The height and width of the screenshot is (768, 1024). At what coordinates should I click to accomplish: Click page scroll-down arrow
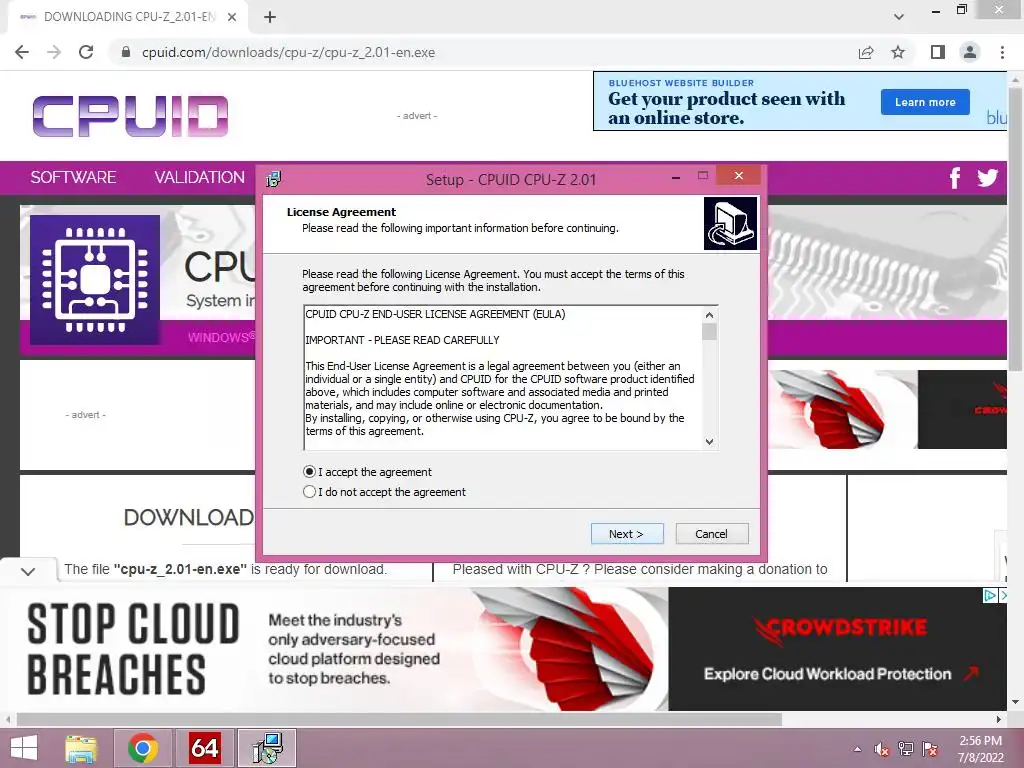click(1015, 702)
